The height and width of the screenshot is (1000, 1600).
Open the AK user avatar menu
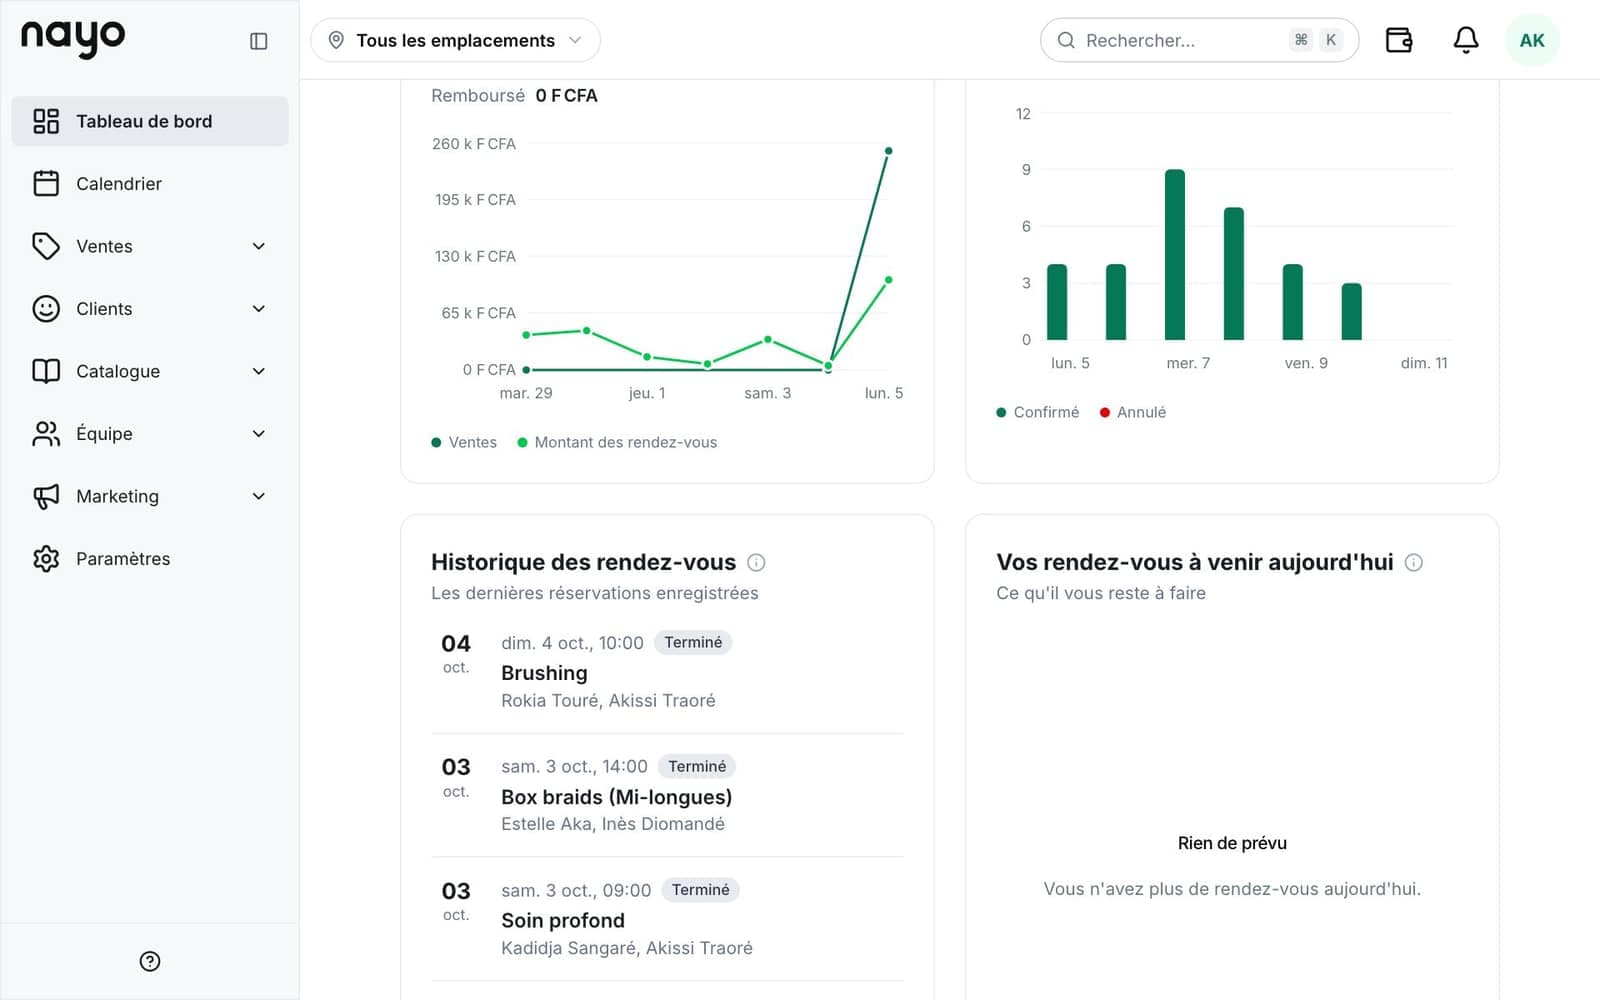point(1532,40)
